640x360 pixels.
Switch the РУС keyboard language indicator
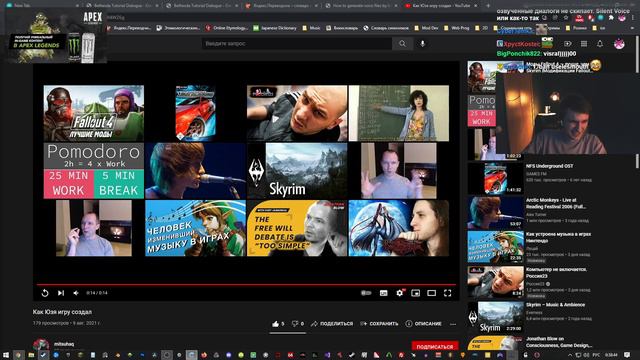pos(596,355)
